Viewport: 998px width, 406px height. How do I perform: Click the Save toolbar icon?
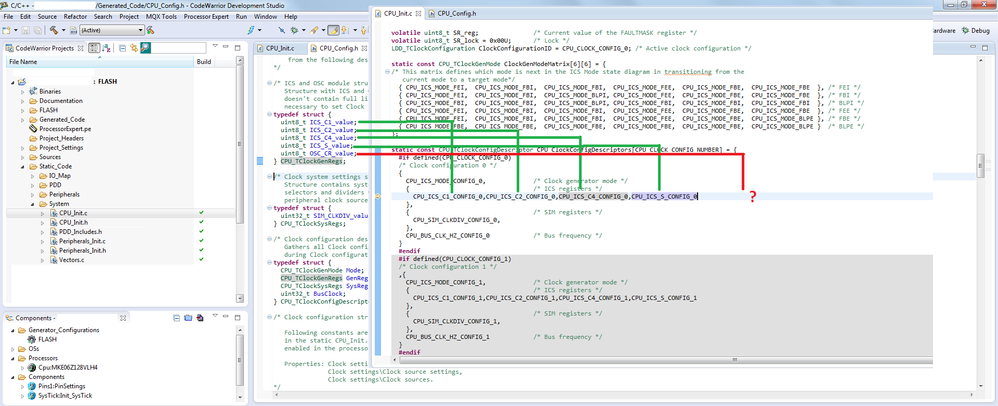(25, 30)
